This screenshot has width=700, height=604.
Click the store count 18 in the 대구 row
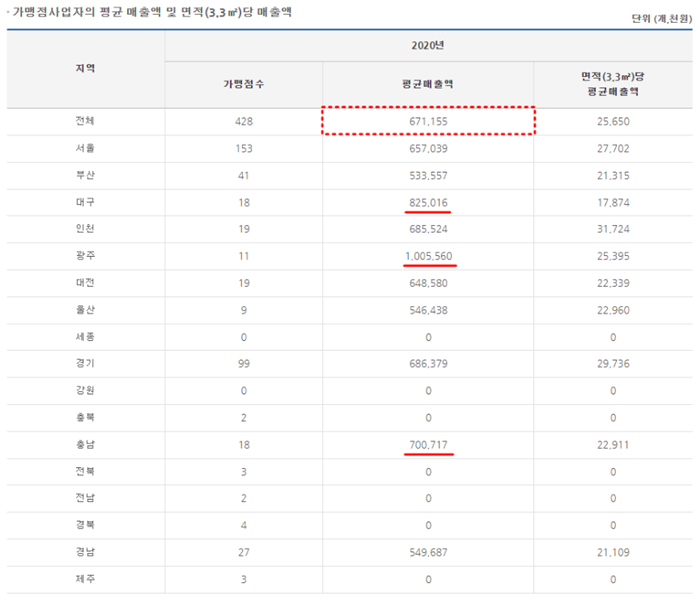244,203
